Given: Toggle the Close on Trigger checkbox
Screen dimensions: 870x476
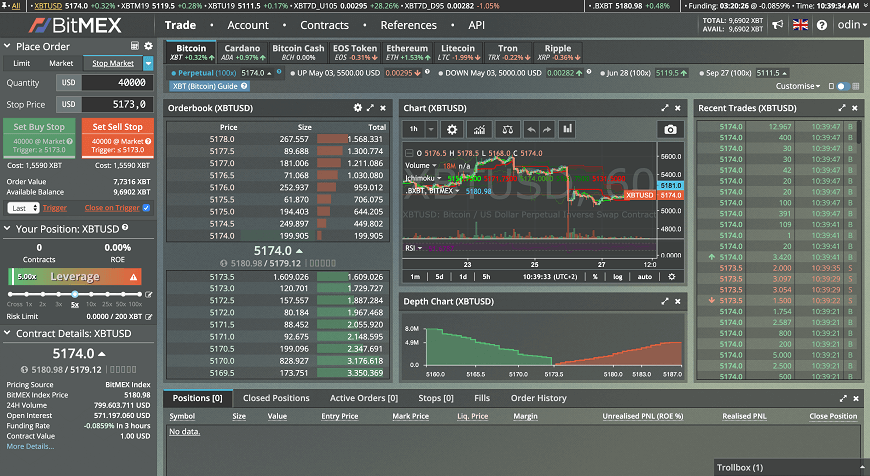Looking at the screenshot, I should pos(147,208).
